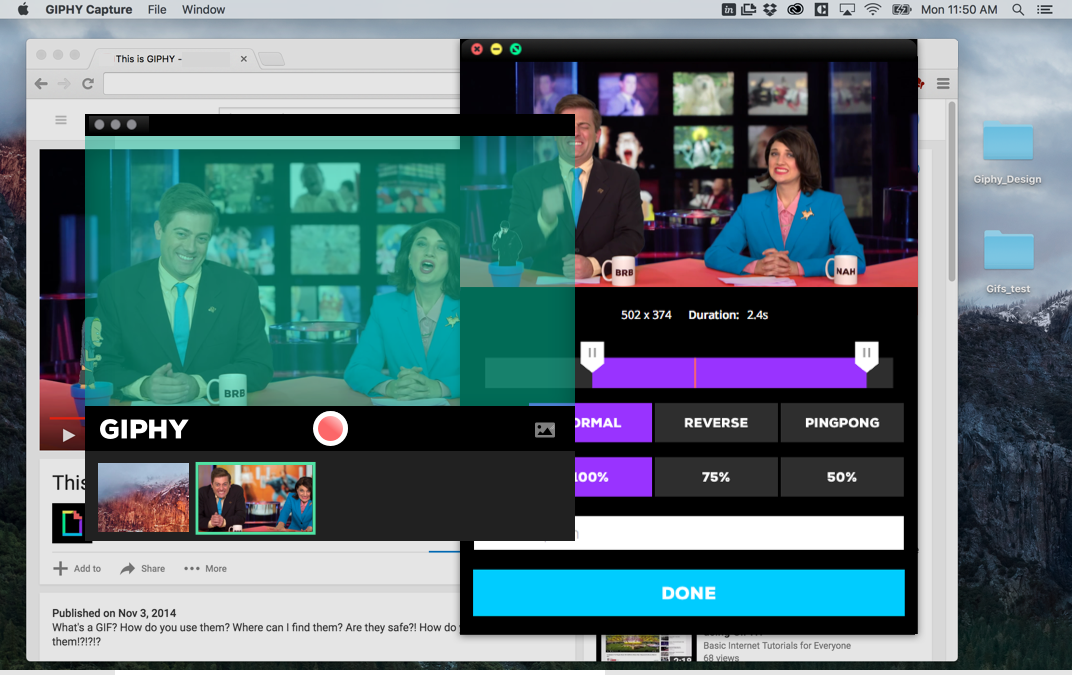This screenshot has height=675, width=1072.
Task: Open the YouTube sidebar guide menu icon
Action: point(61,120)
